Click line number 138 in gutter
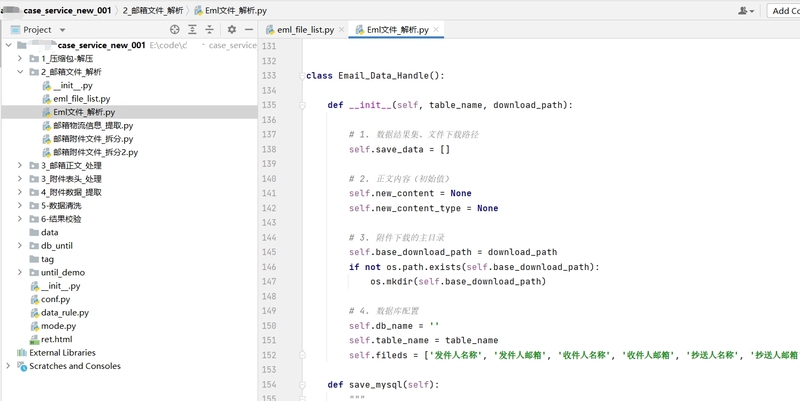Viewport: 800px width, 401px height. coord(268,149)
